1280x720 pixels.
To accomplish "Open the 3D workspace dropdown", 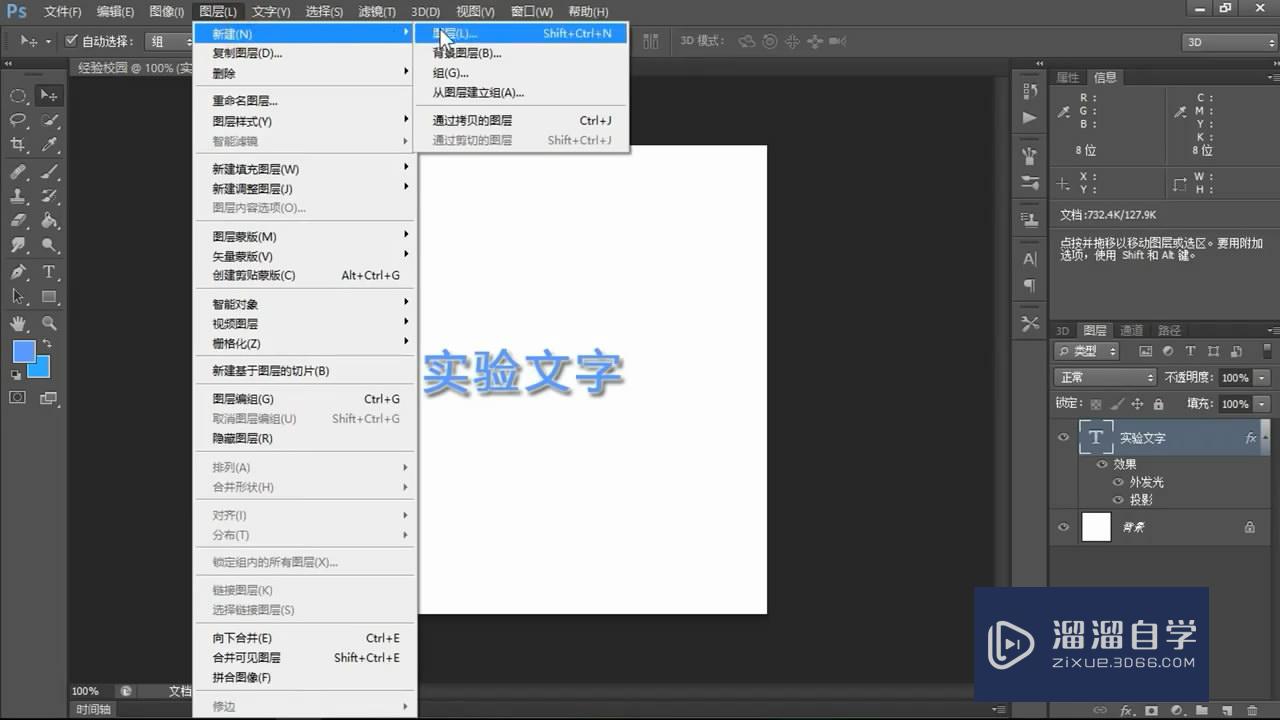I will (1229, 42).
